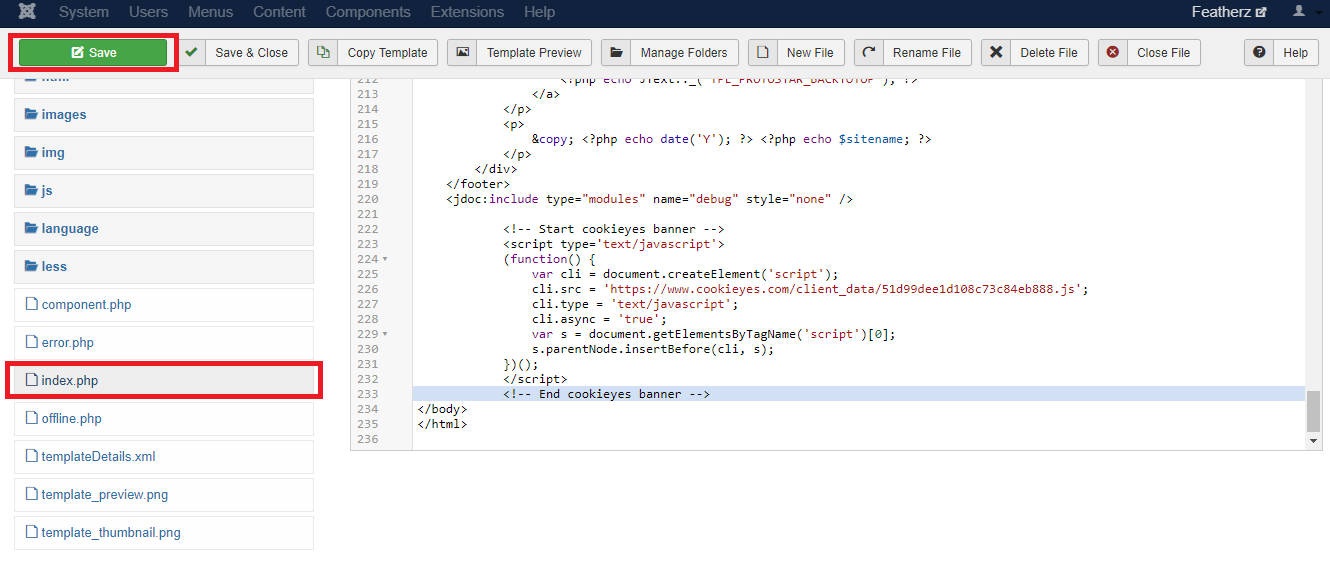Click the Delete File button label
The width and height of the screenshot is (1330, 584).
coord(1049,53)
